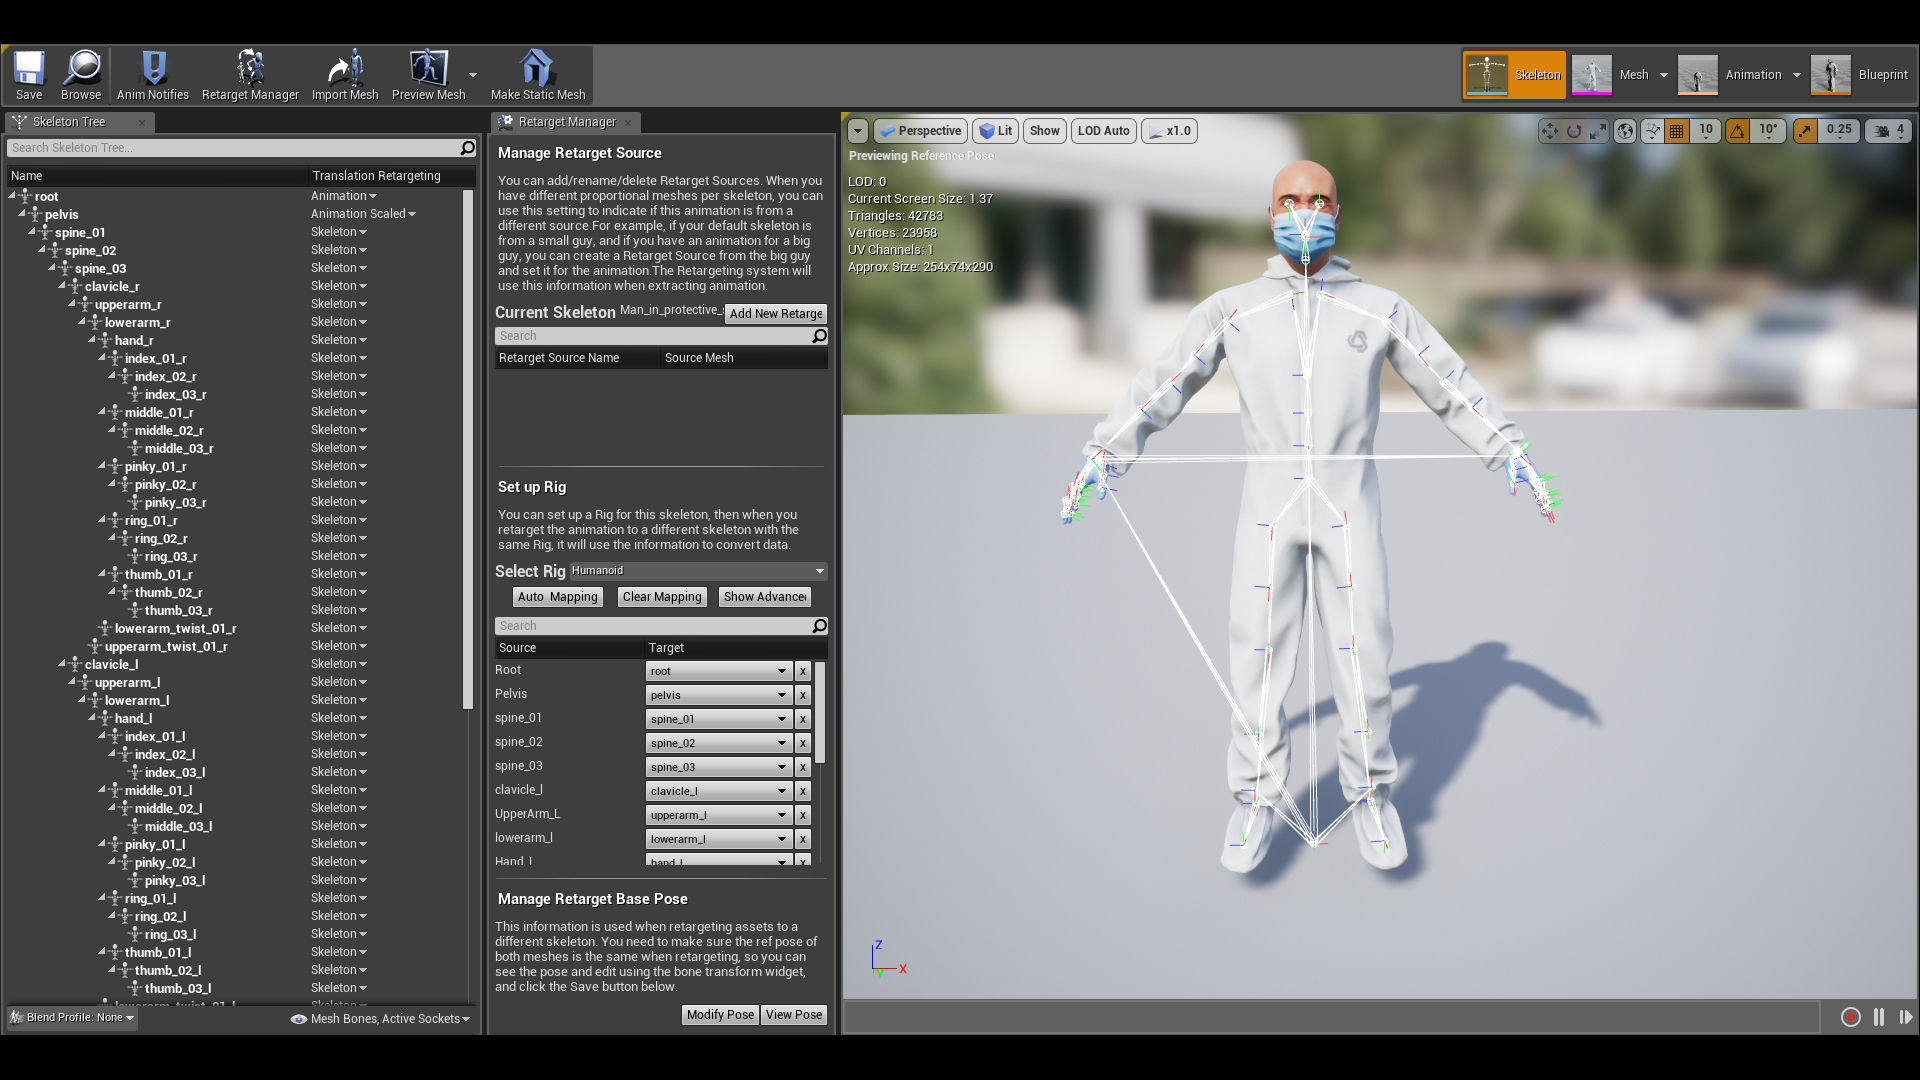The height and width of the screenshot is (1080, 1920).
Task: Open Anim Notifies from toolbar
Action: point(152,75)
